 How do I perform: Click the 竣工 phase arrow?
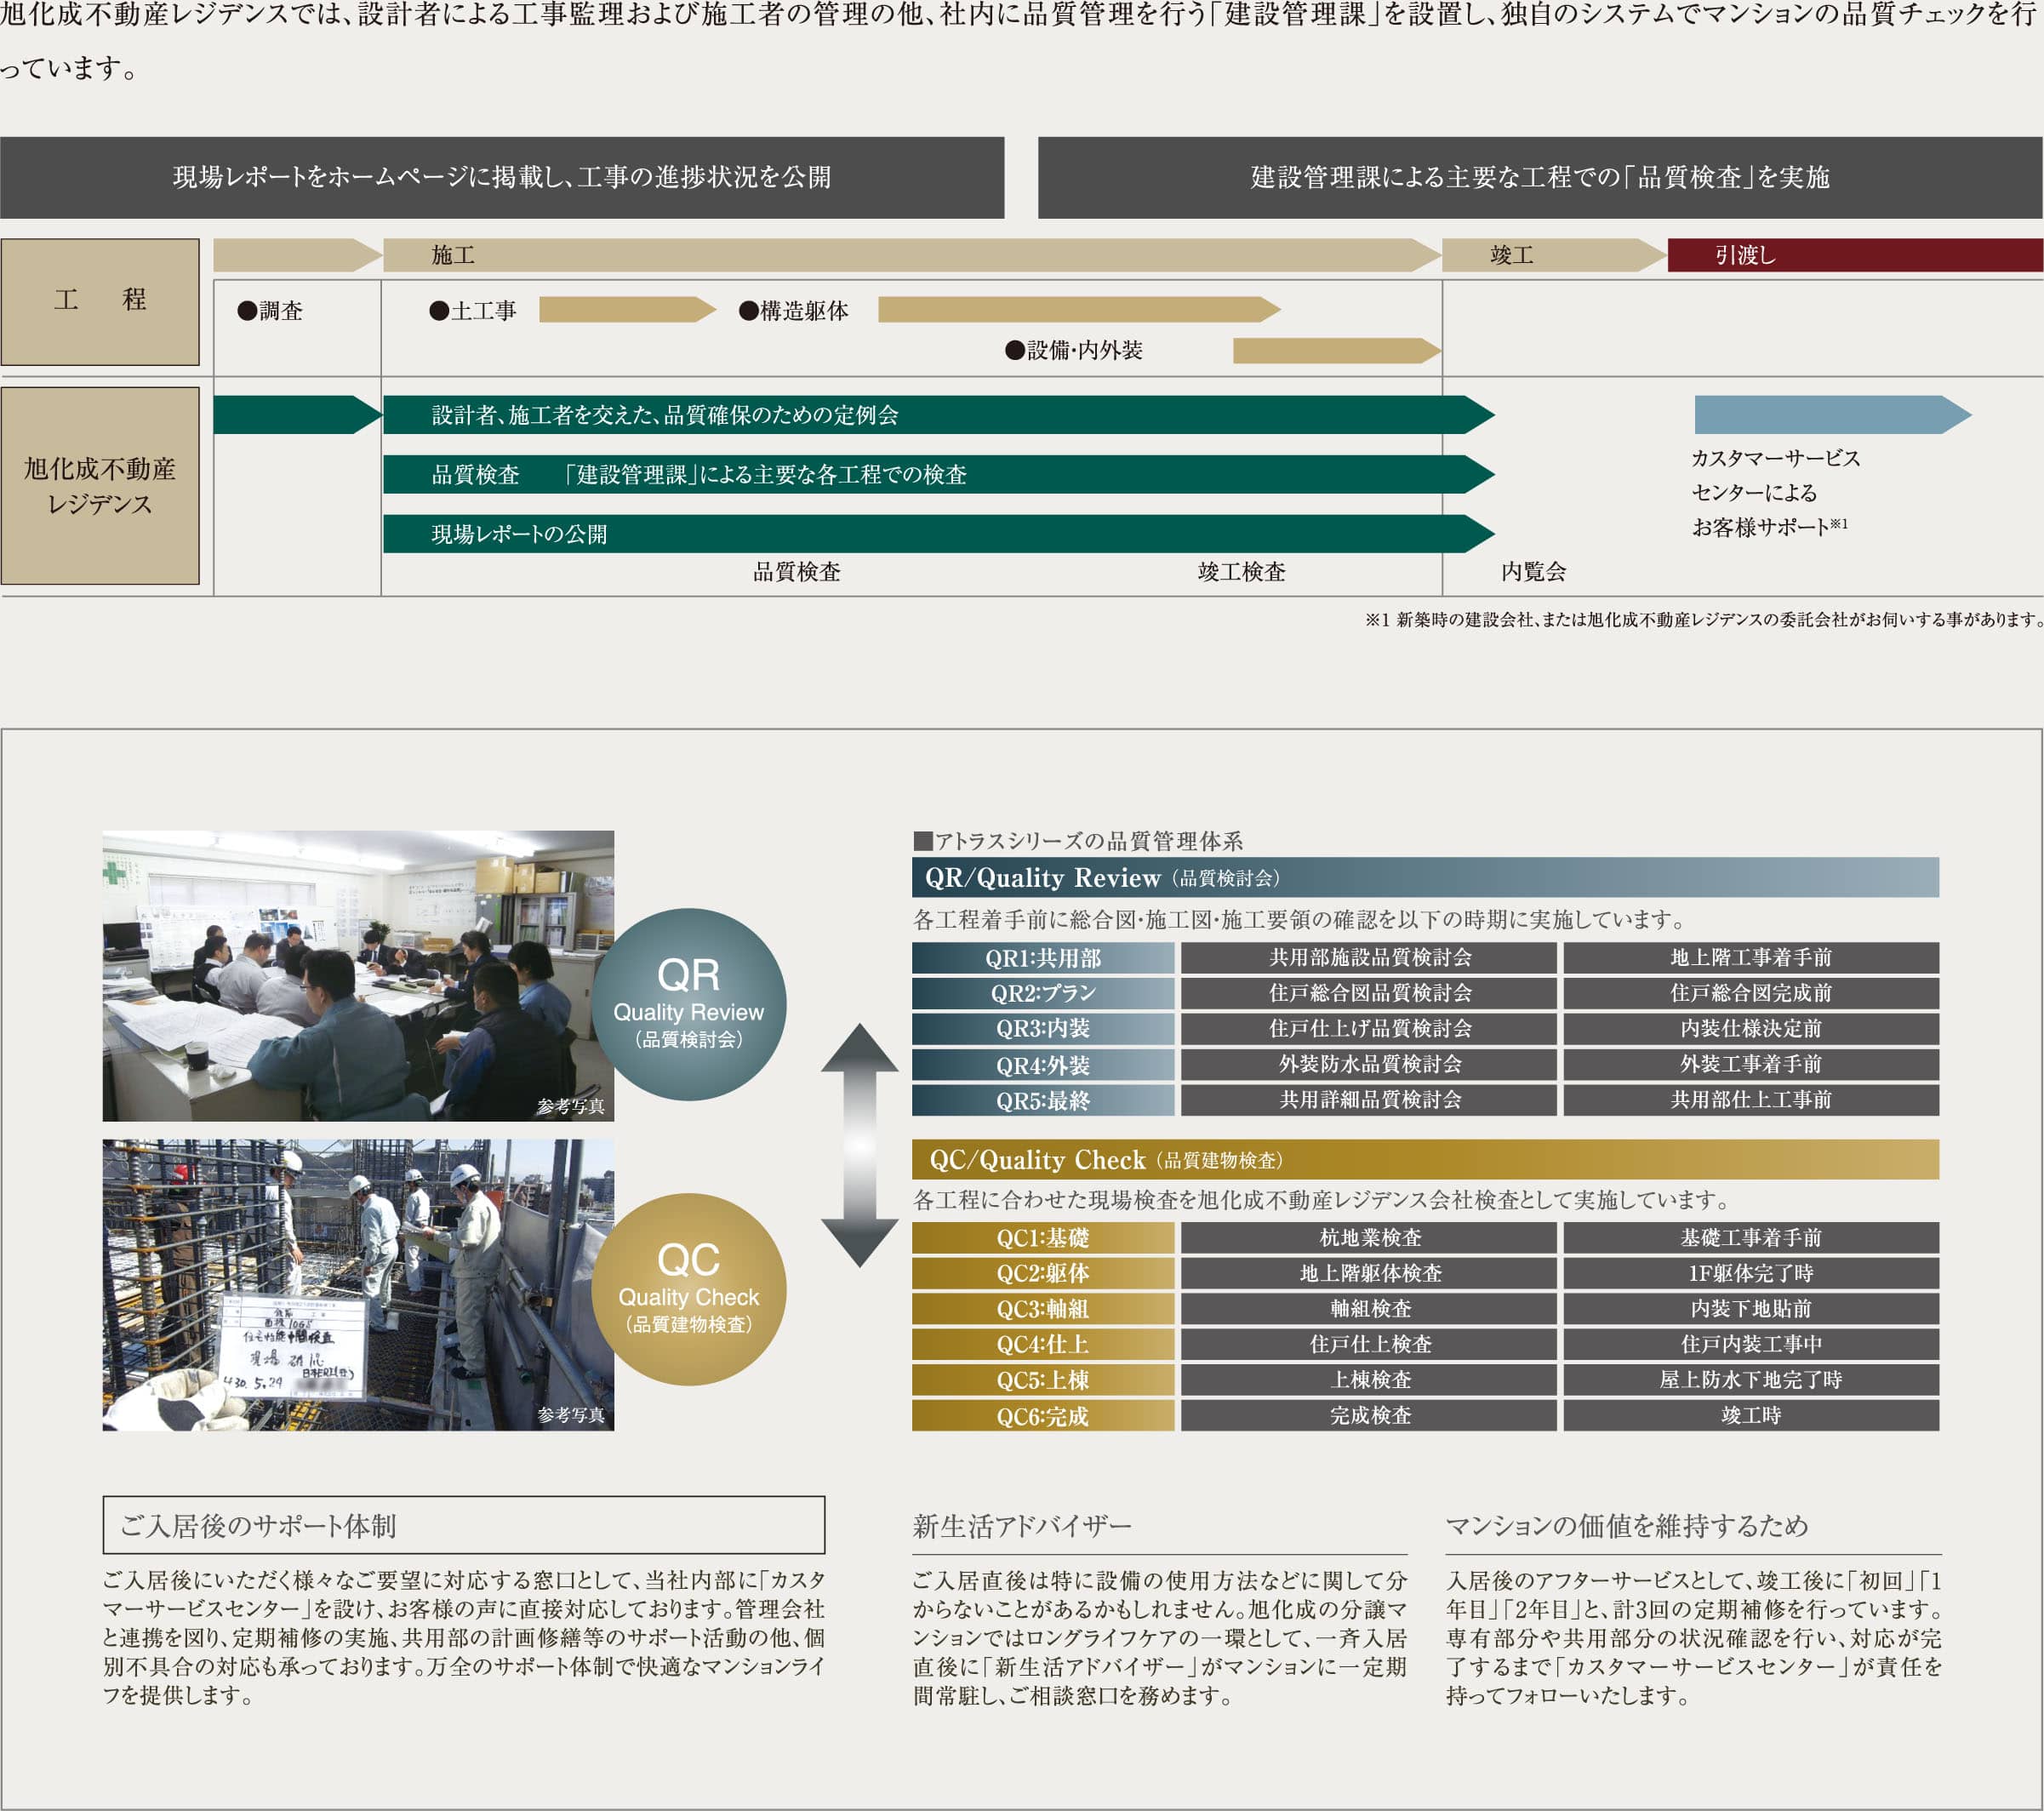(1554, 255)
